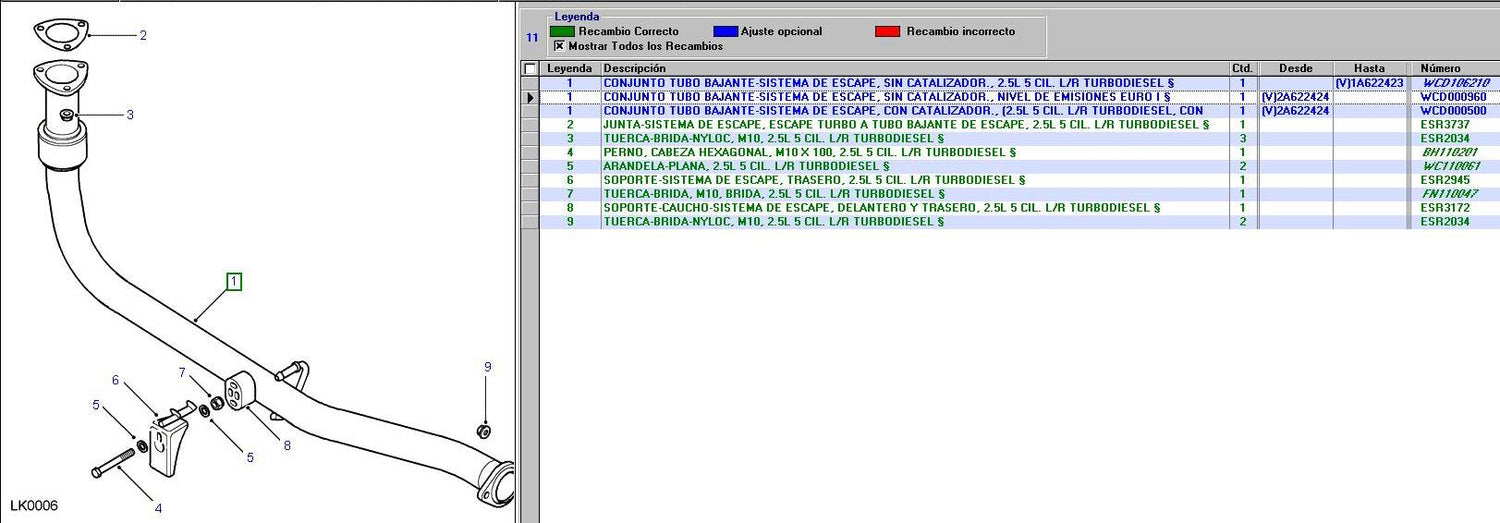Click callout 2 gasket in diagram
The width and height of the screenshot is (1500, 523).
coord(143,36)
